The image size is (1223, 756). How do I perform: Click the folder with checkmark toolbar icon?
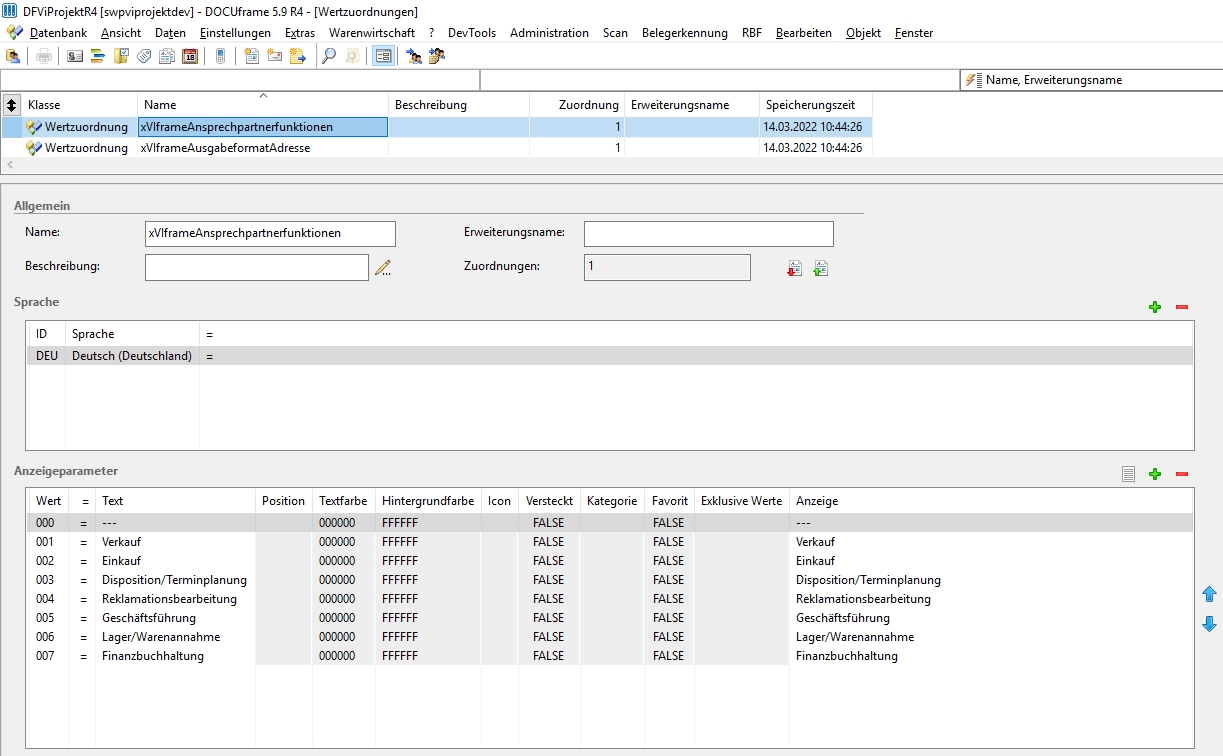pyautogui.click(x=121, y=56)
